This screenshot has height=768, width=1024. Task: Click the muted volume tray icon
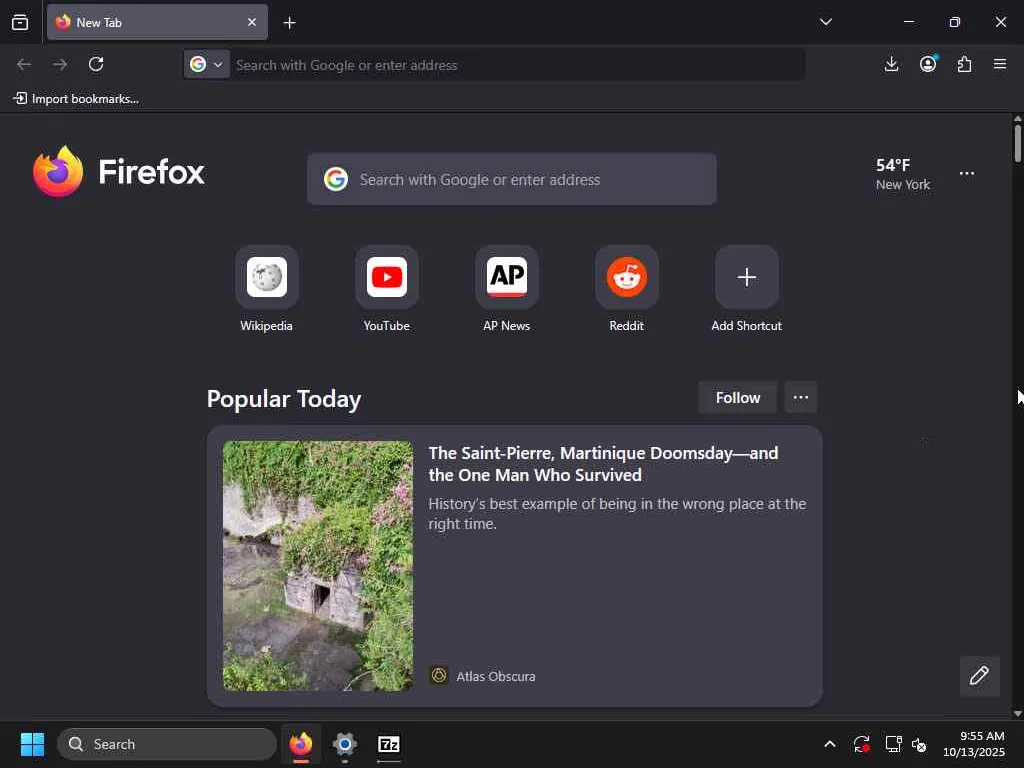coord(920,744)
